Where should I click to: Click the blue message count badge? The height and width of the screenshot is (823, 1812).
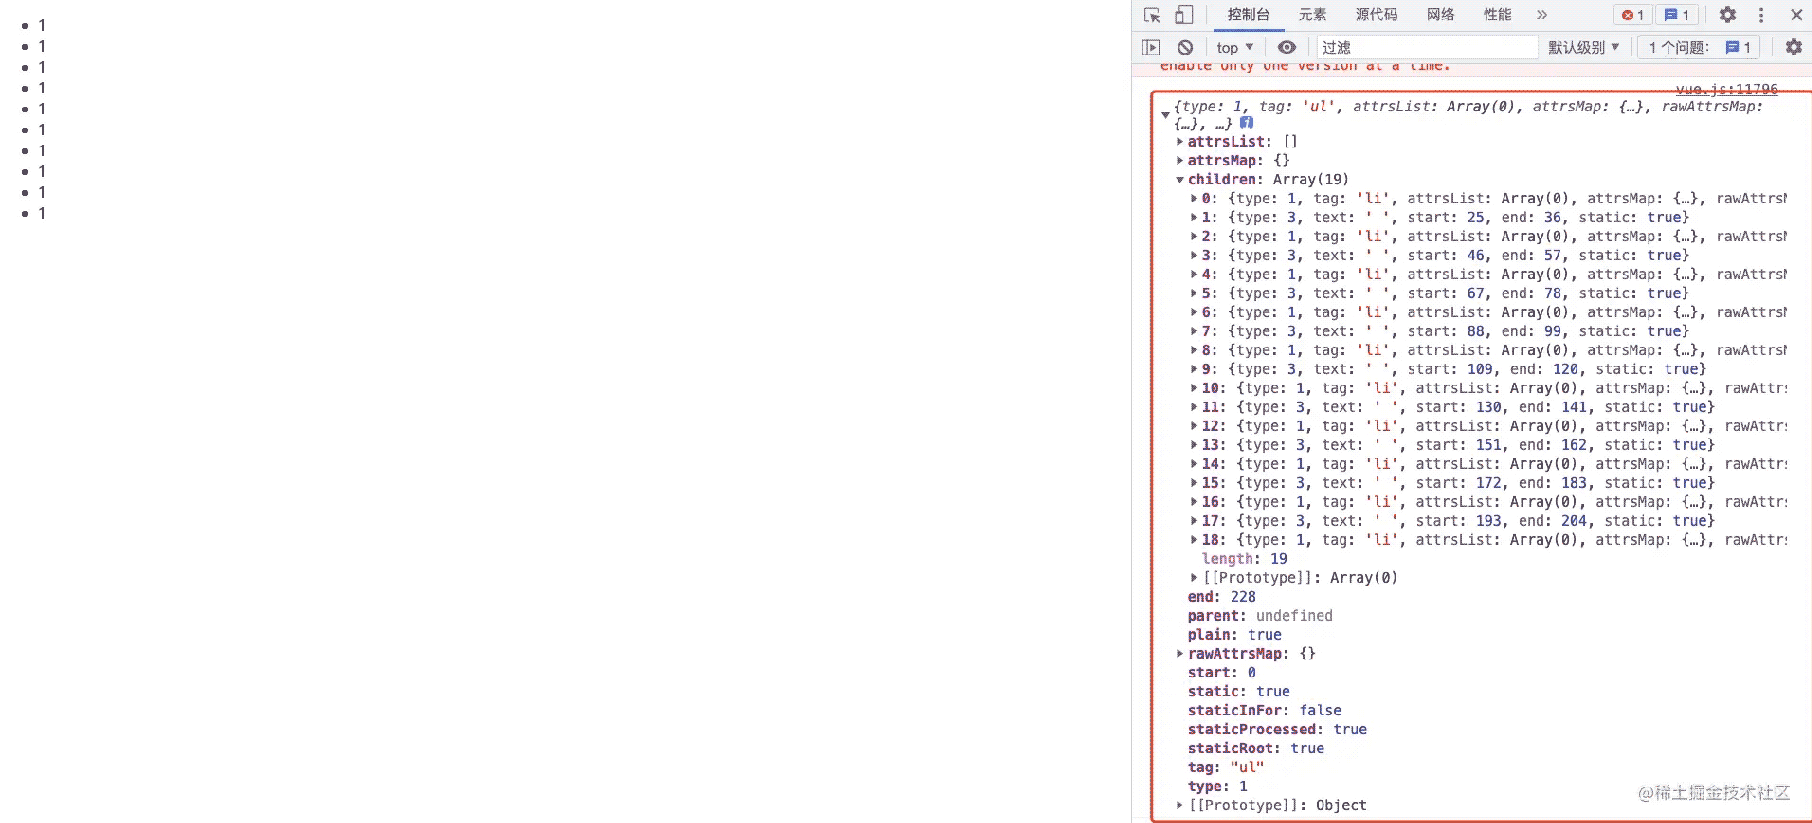[1678, 15]
